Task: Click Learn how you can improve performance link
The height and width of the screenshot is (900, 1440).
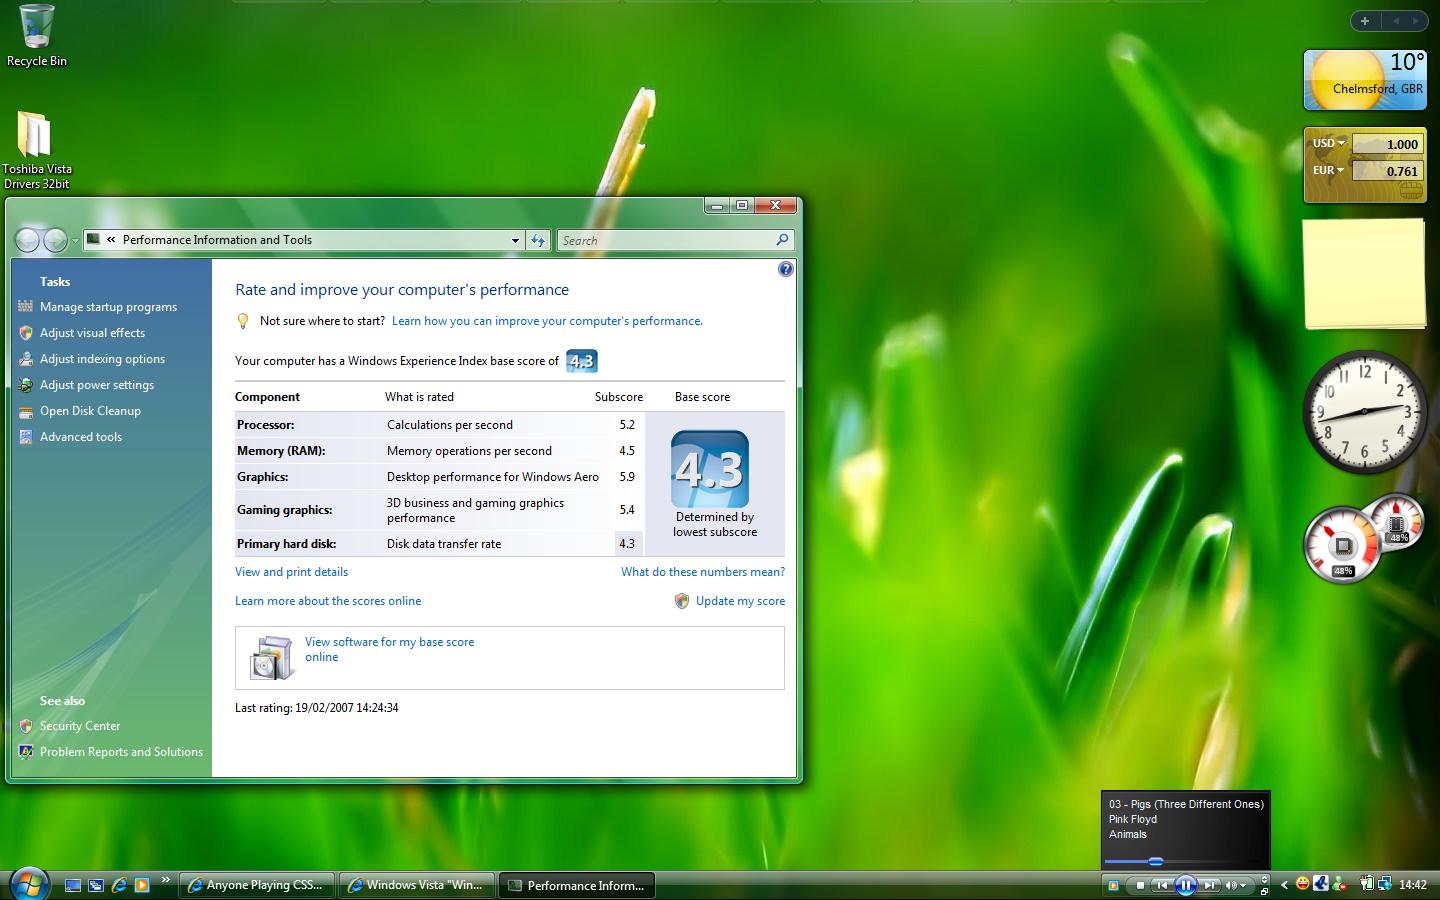Action: point(547,321)
